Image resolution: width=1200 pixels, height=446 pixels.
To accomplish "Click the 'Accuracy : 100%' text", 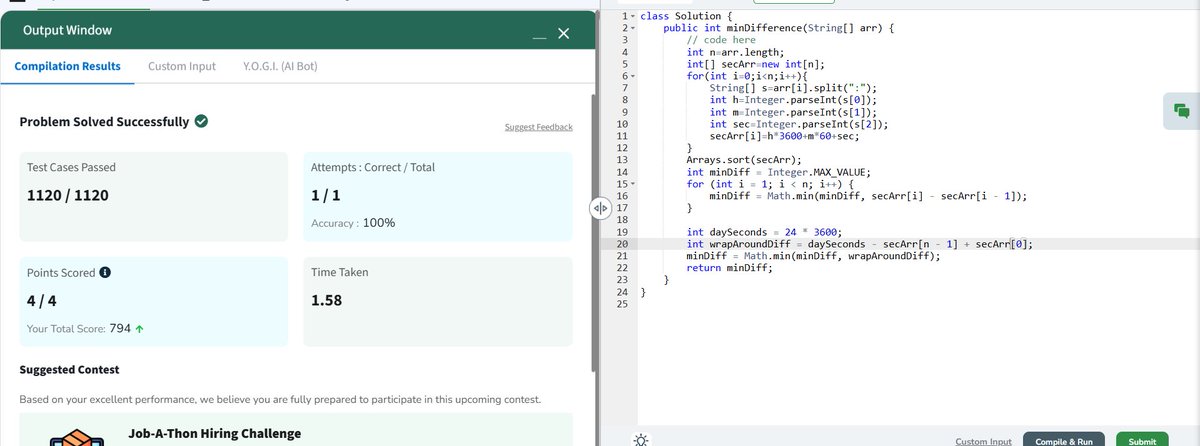I will [354, 223].
